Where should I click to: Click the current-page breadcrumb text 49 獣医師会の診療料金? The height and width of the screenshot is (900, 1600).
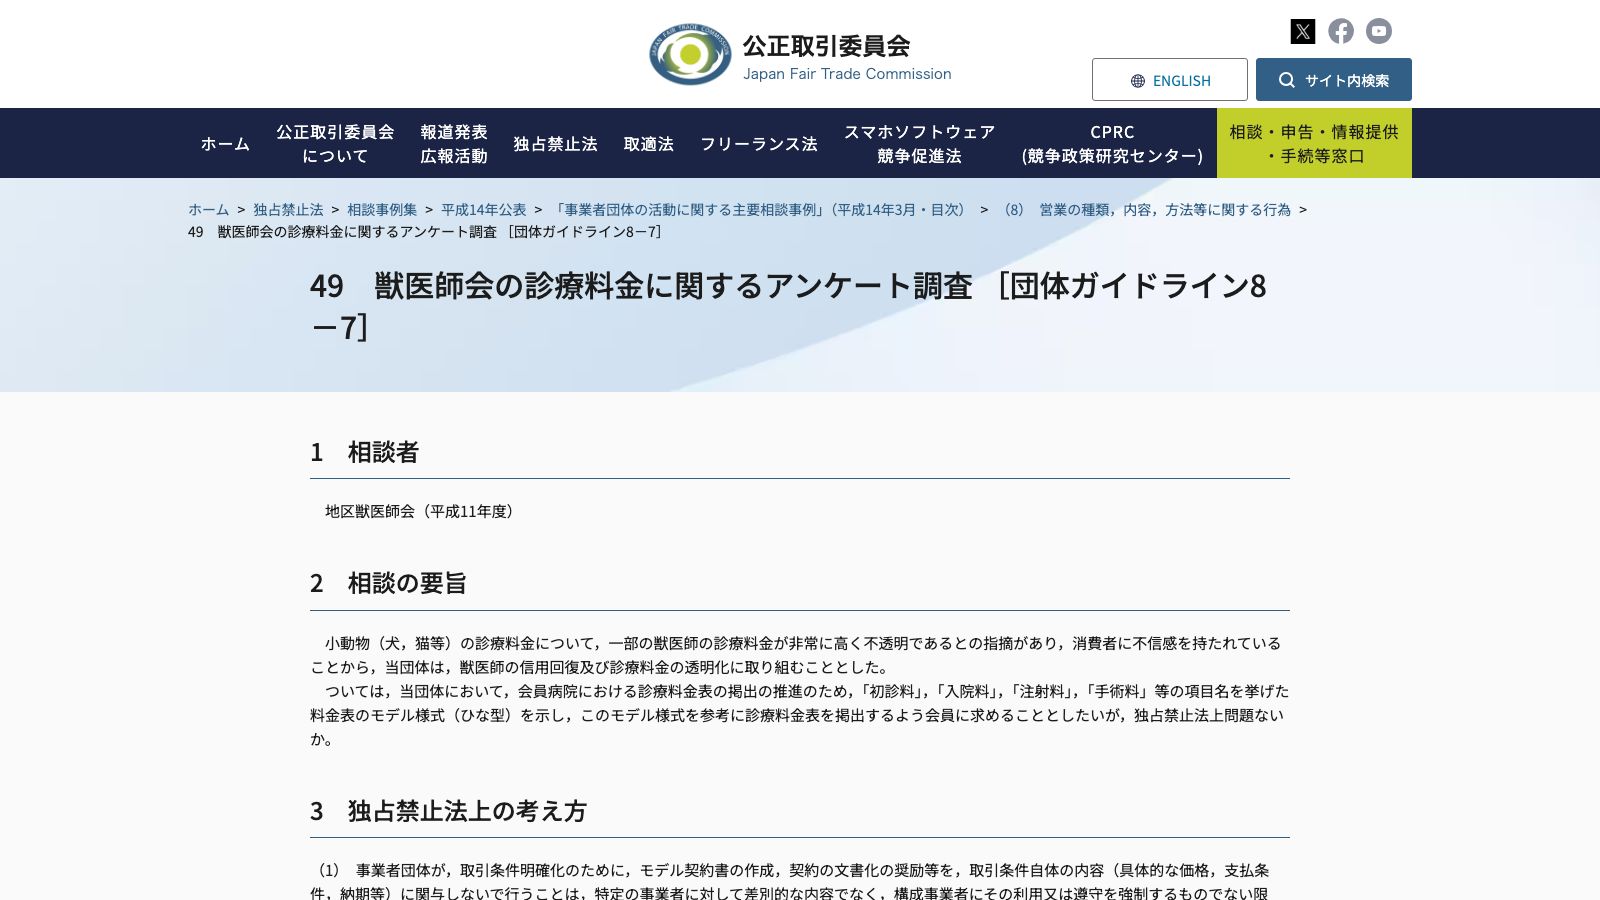[425, 232]
